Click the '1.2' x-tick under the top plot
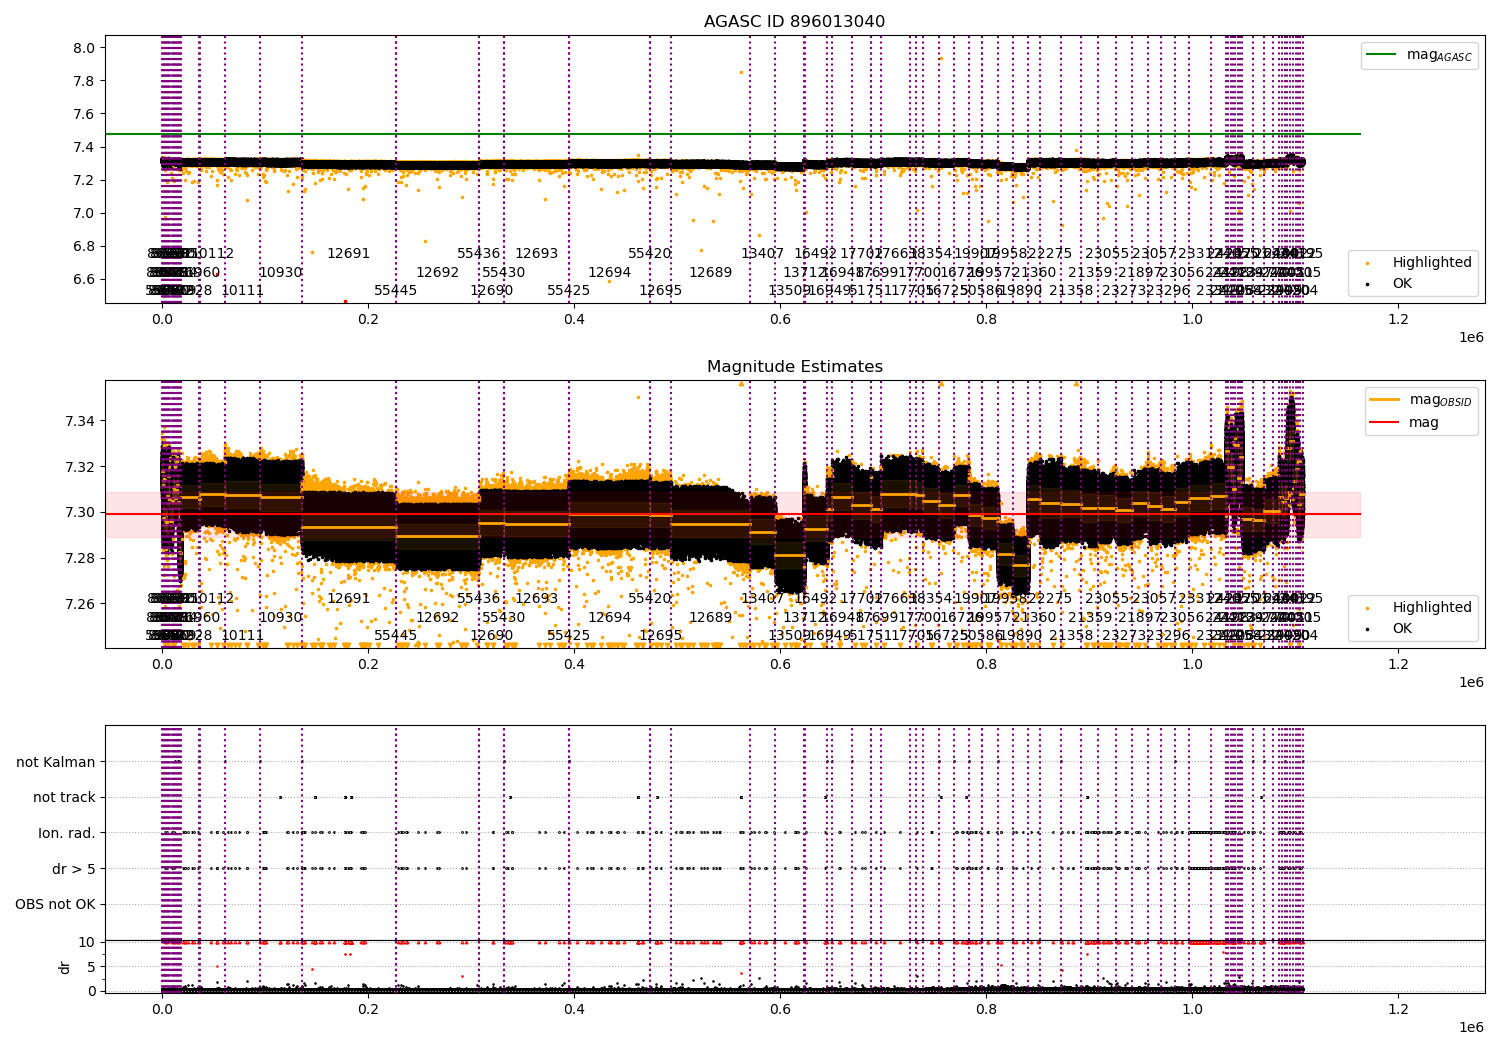Image resolution: width=1500 pixels, height=1050 pixels. click(1398, 319)
